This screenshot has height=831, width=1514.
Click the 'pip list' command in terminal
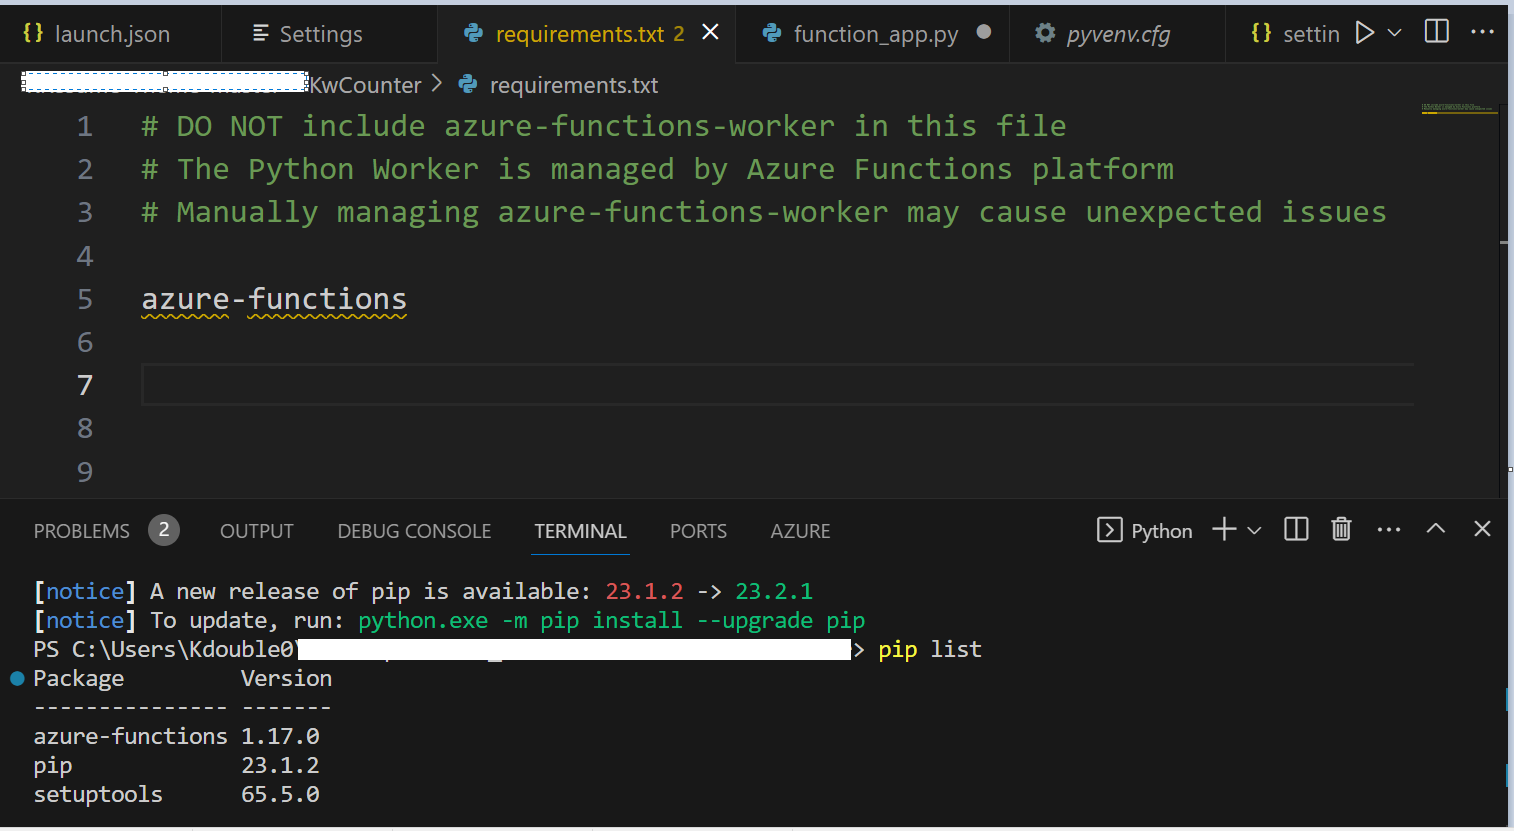930,650
